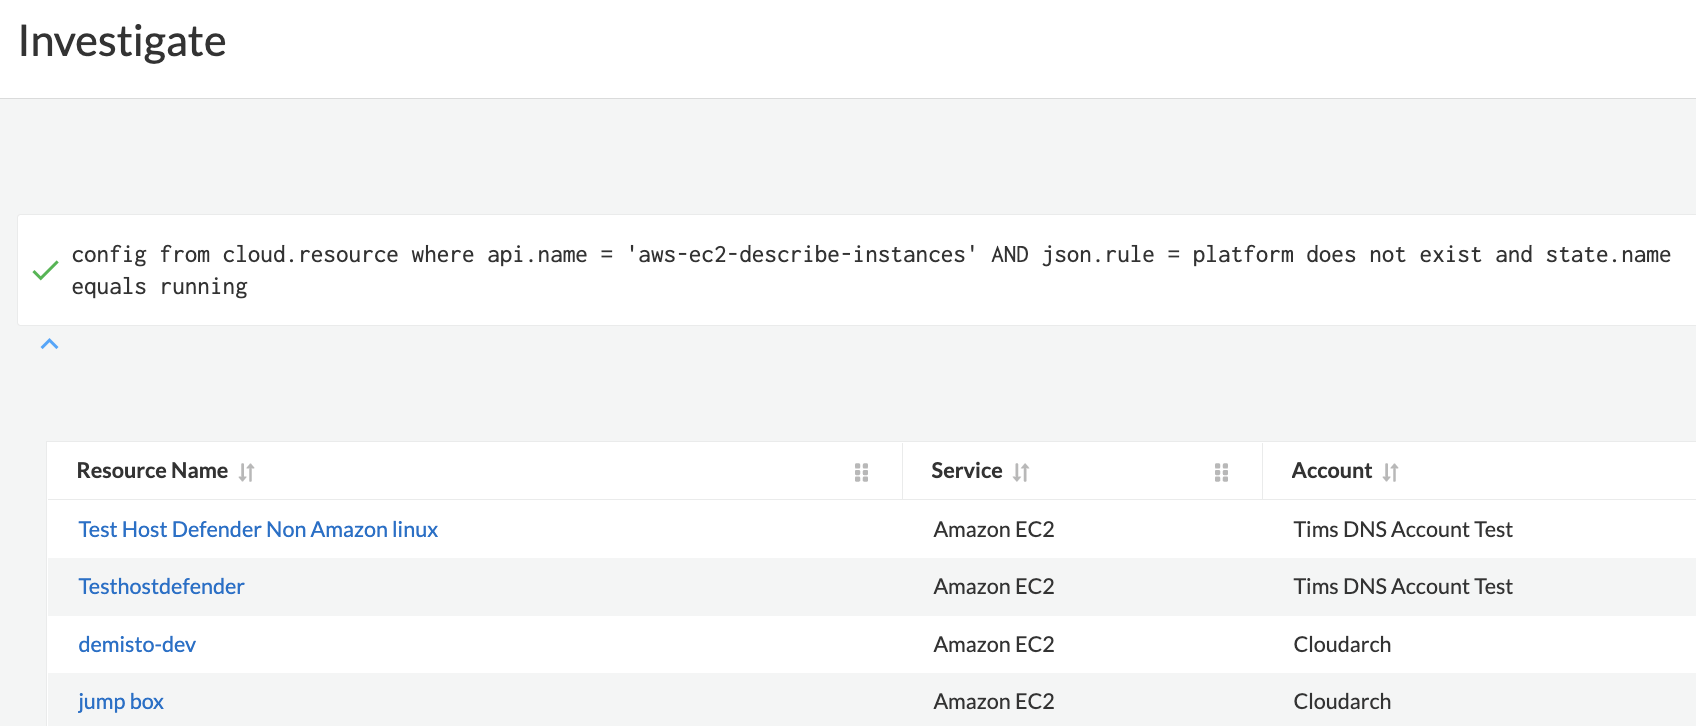The height and width of the screenshot is (726, 1696).
Task: Click the Service column grip handle
Action: pyautogui.click(x=1221, y=472)
